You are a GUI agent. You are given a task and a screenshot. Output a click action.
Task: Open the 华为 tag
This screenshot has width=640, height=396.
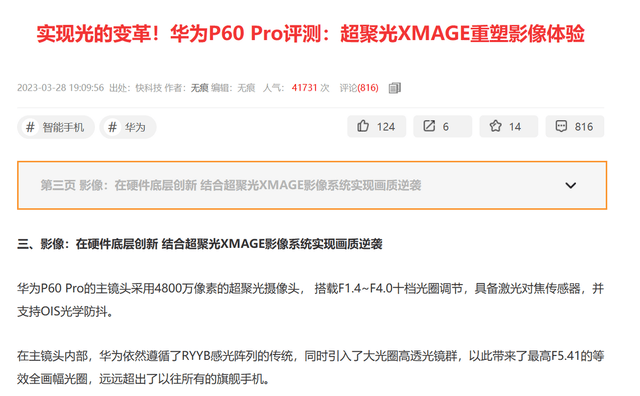tap(128, 127)
